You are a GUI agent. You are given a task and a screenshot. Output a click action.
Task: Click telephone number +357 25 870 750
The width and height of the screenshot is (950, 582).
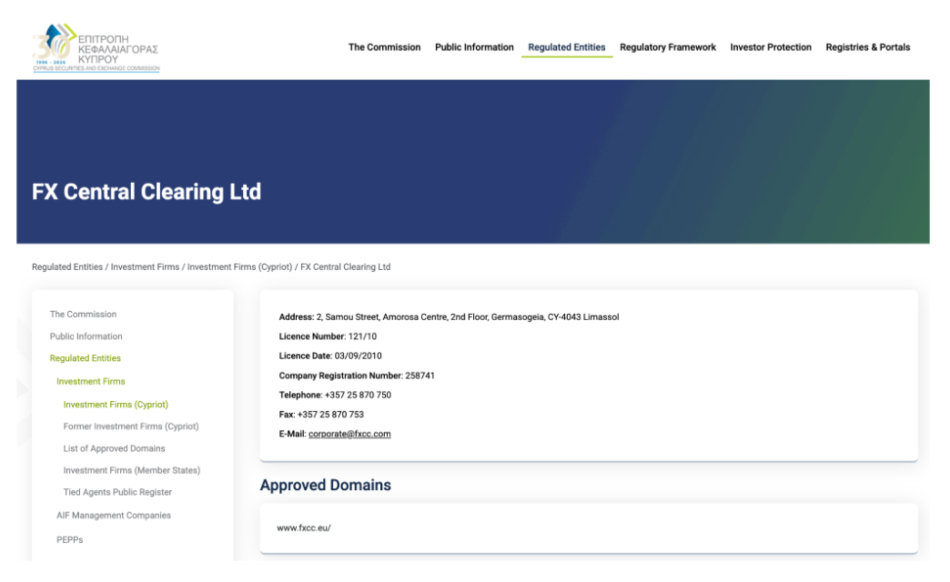(358, 395)
